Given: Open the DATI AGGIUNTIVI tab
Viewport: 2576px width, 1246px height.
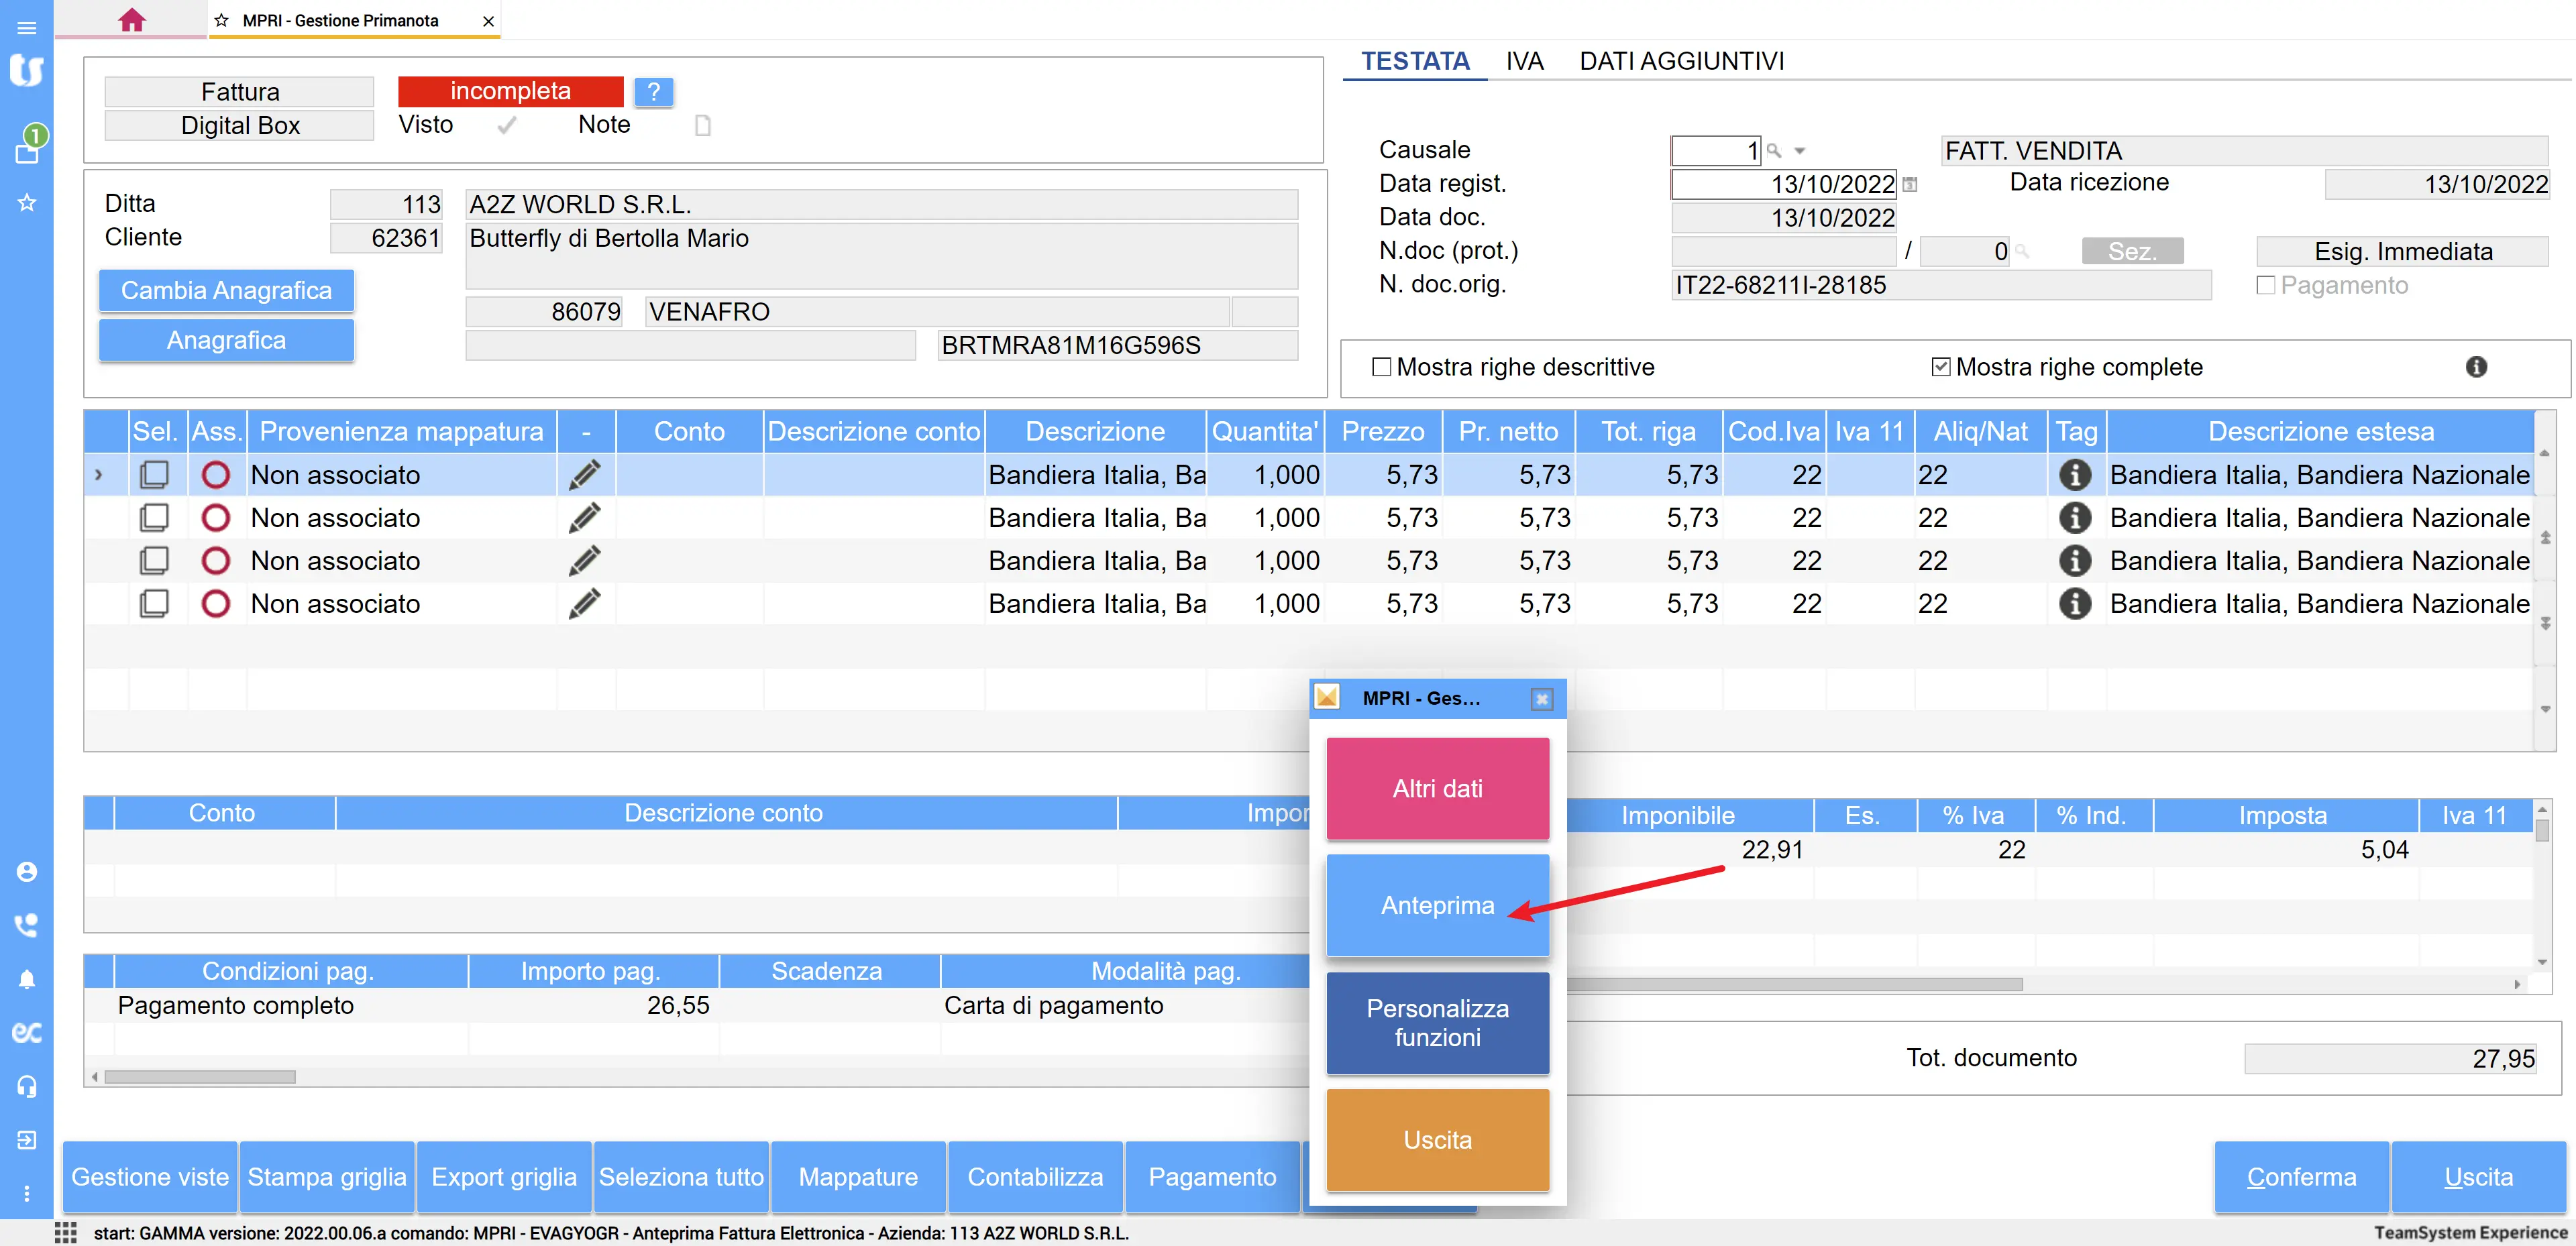Looking at the screenshot, I should point(1681,61).
